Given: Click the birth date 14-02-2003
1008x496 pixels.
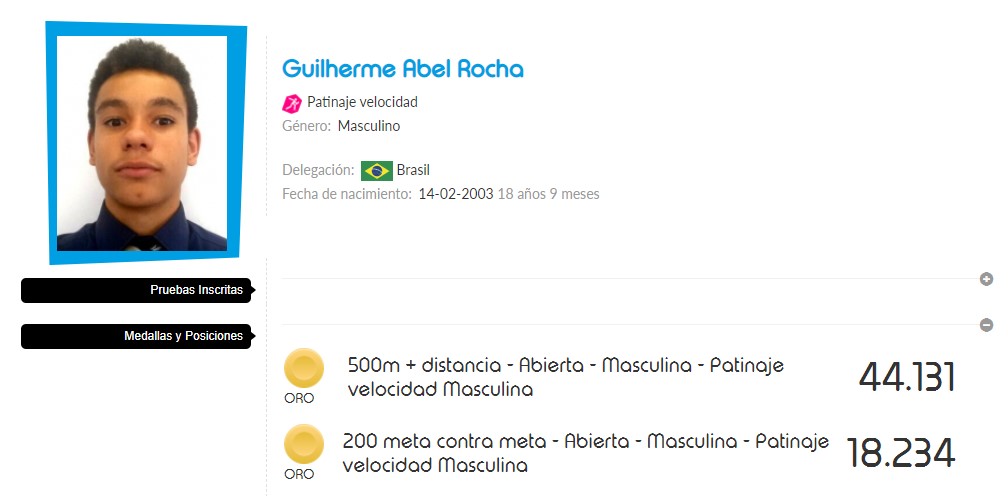Looking at the screenshot, I should [x=456, y=193].
